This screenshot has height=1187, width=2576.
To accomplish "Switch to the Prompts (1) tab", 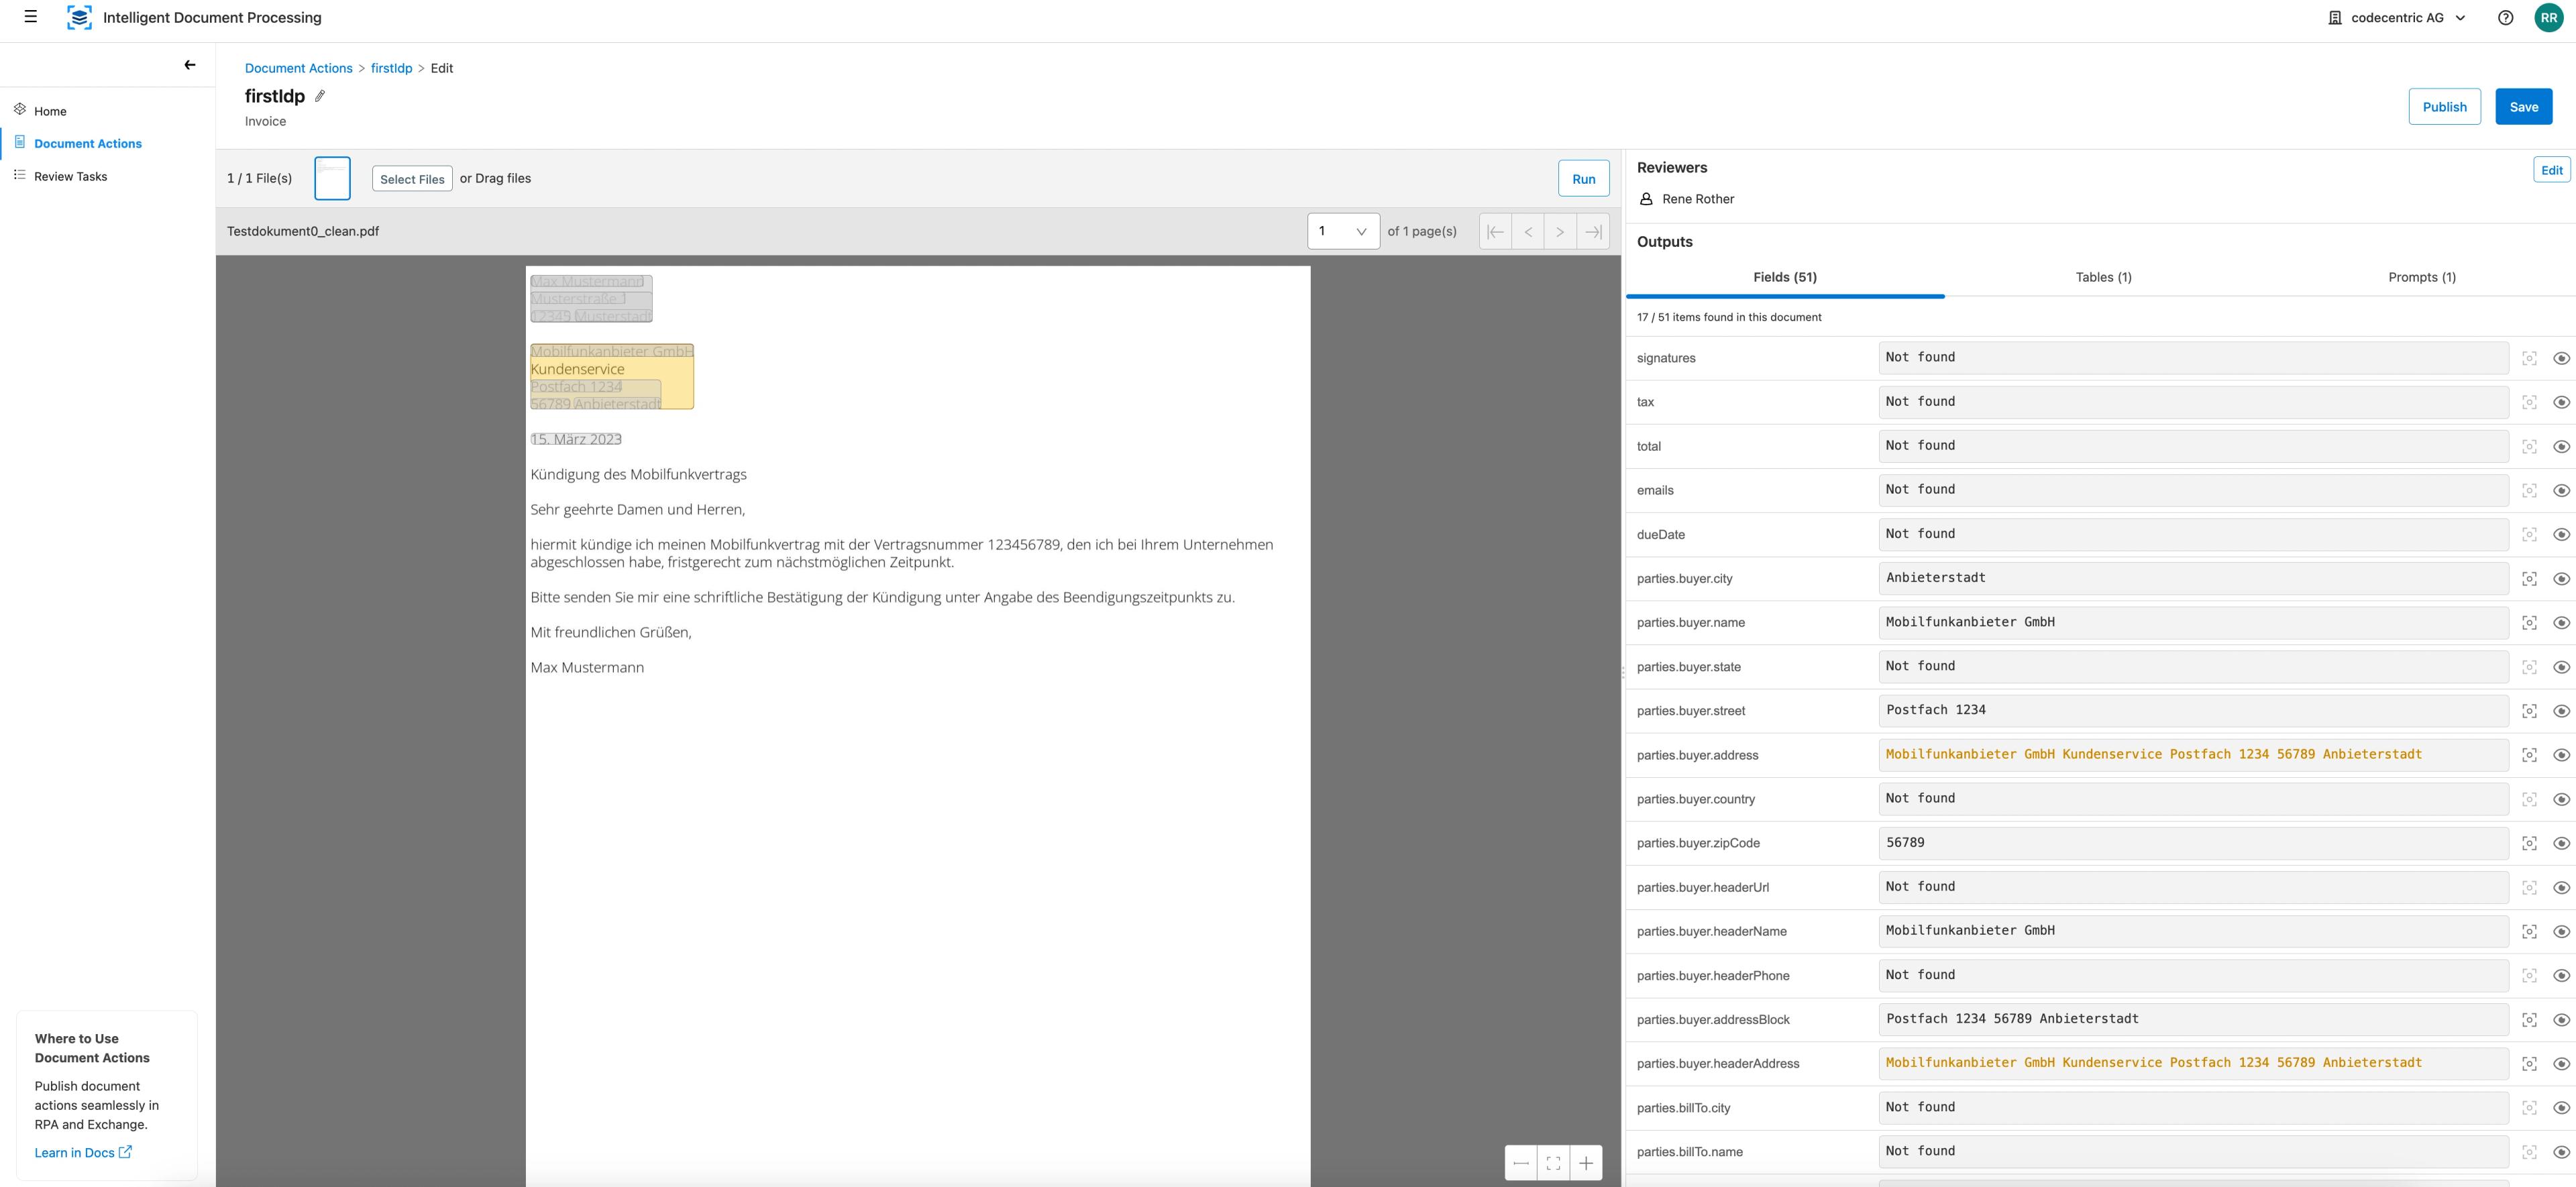I will pyautogui.click(x=2421, y=277).
